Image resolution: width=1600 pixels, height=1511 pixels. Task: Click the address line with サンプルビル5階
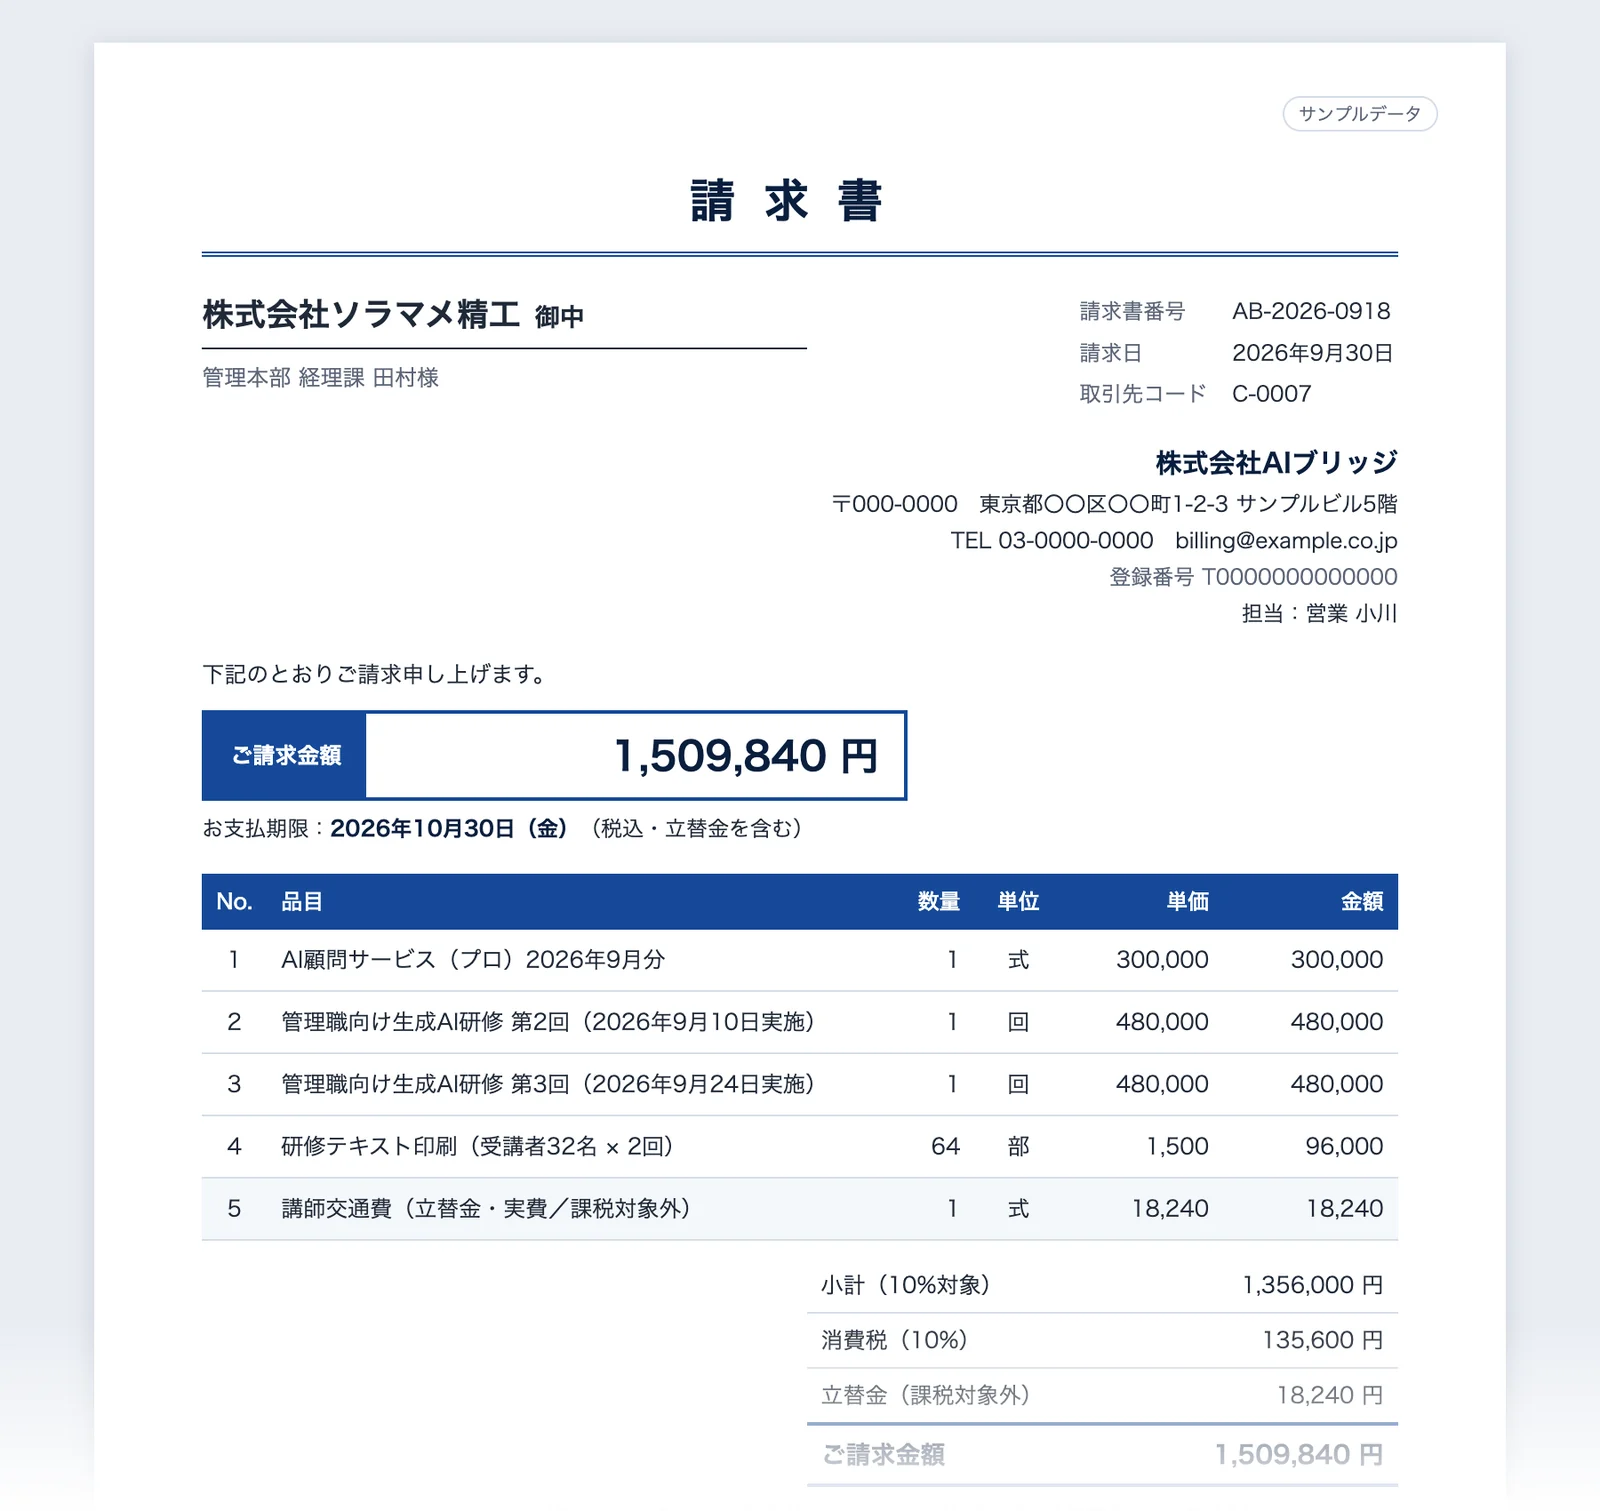[x=1114, y=504]
